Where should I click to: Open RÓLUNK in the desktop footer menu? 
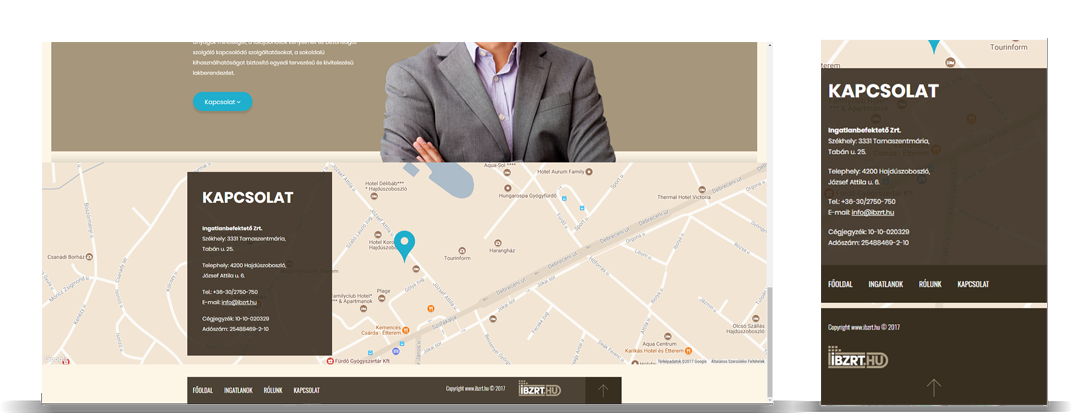click(x=273, y=390)
